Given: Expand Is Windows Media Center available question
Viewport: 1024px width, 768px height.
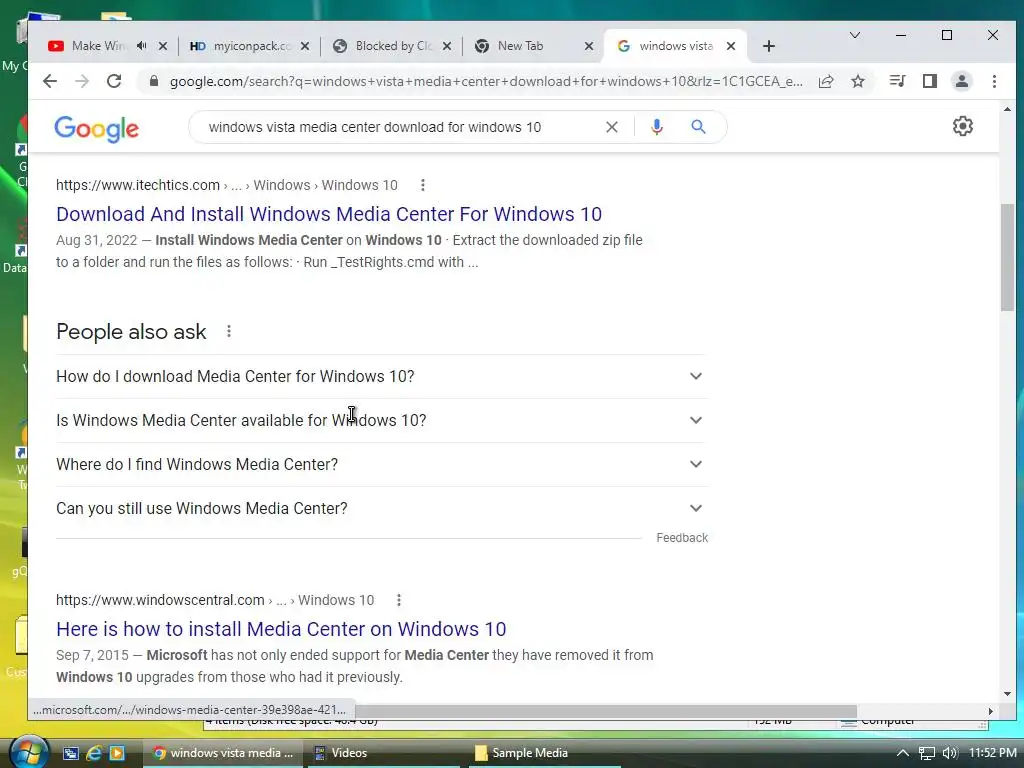Looking at the screenshot, I should coord(381,420).
